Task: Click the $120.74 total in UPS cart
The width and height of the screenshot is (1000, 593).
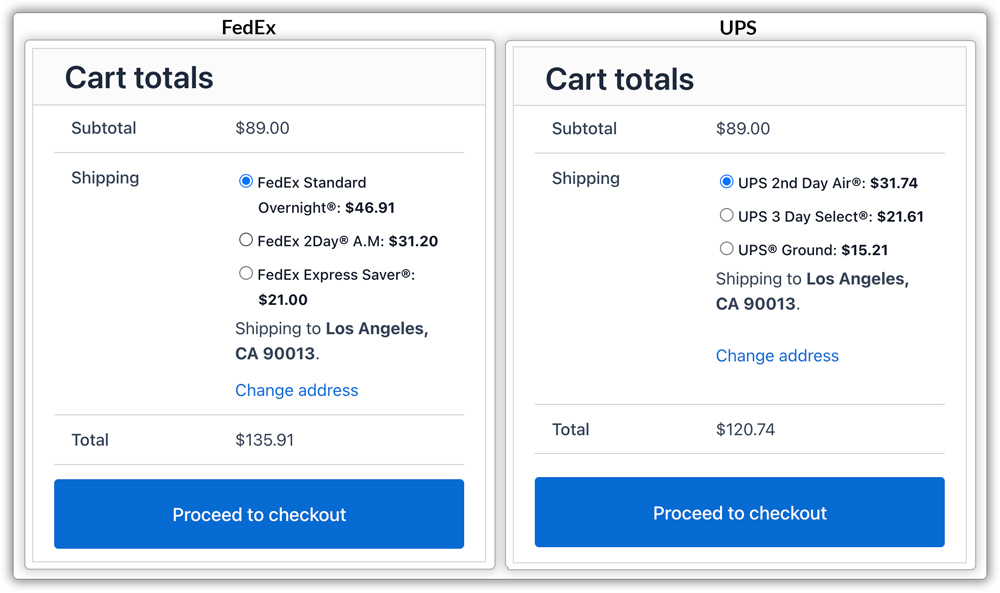Action: click(x=744, y=429)
